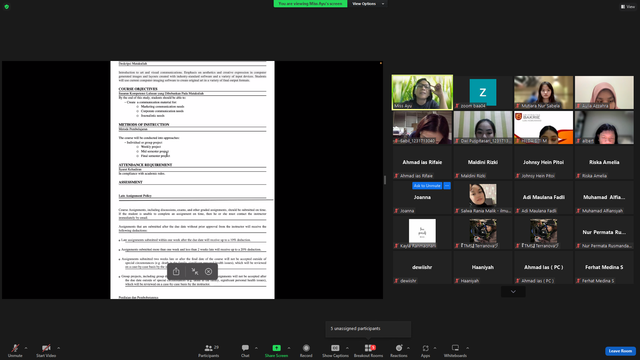The image size is (640, 360).
Task: Select Johnsy Hein Pitoi's tile
Action: coord(543,162)
